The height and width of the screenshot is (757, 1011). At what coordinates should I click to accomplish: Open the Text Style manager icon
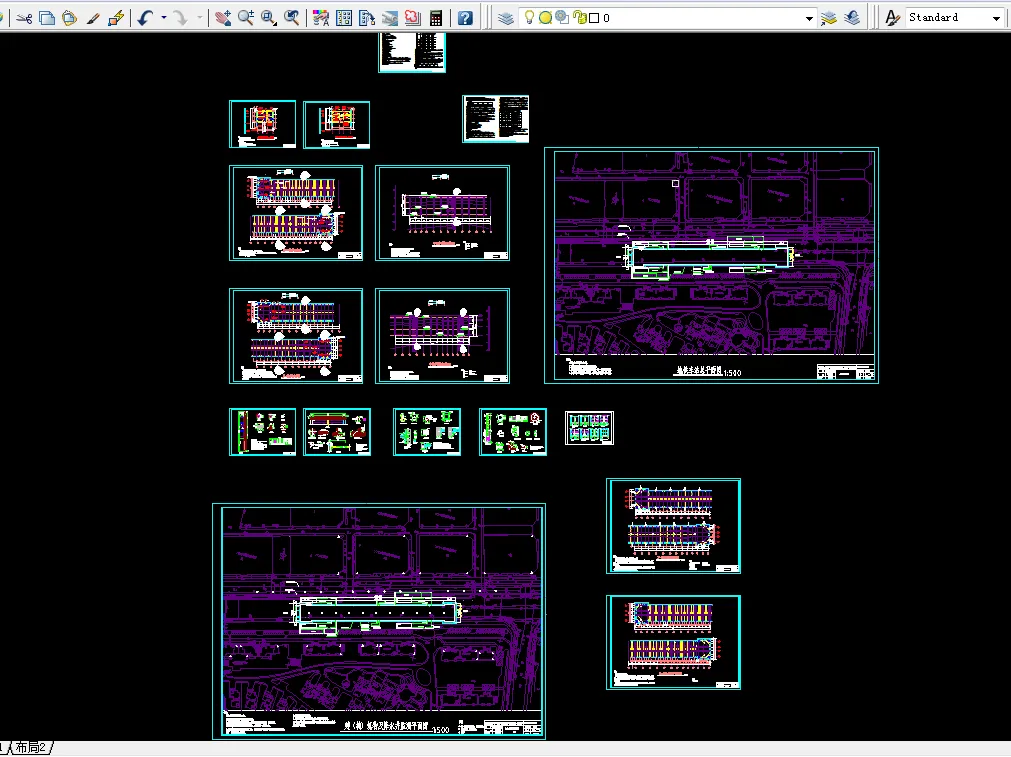point(892,18)
